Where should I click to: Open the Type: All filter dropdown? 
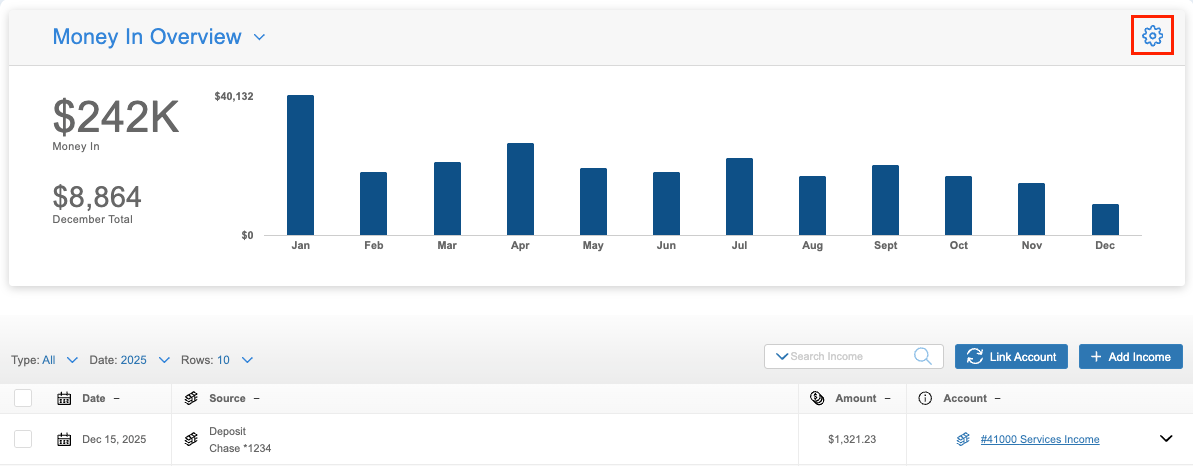click(x=71, y=360)
